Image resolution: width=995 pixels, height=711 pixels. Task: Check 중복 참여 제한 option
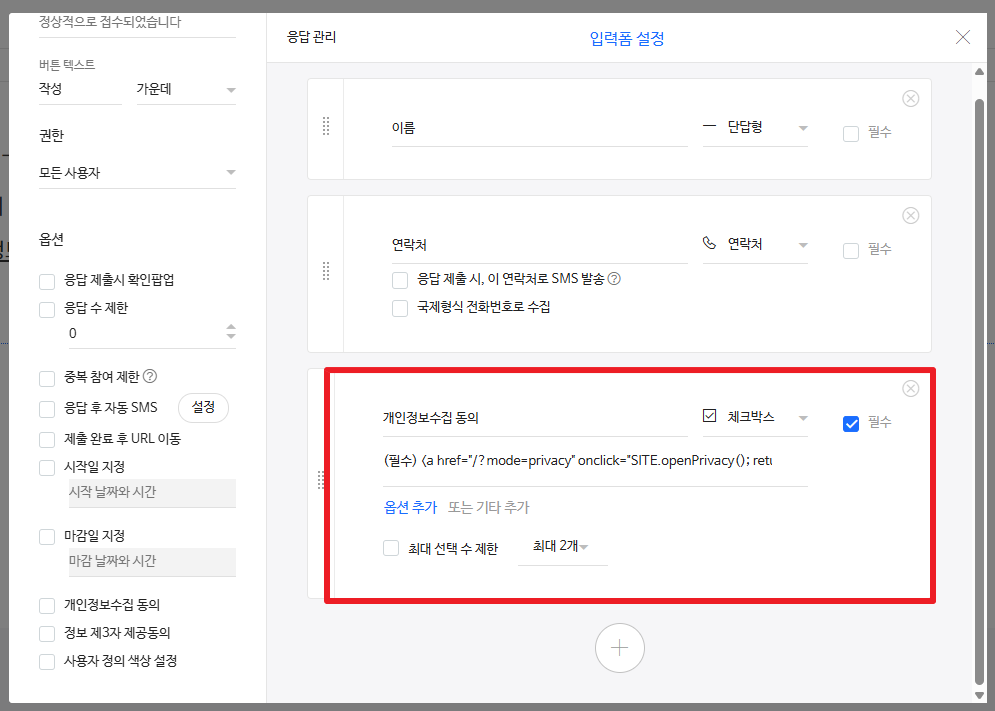47,379
